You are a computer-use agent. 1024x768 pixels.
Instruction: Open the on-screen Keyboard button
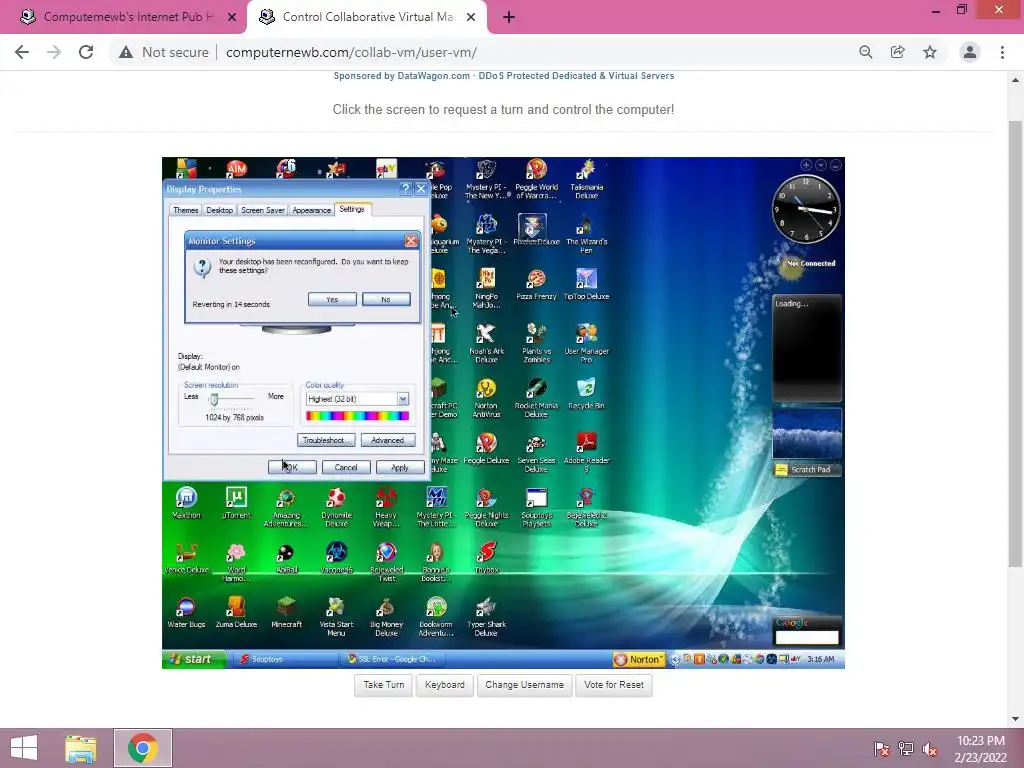click(445, 685)
